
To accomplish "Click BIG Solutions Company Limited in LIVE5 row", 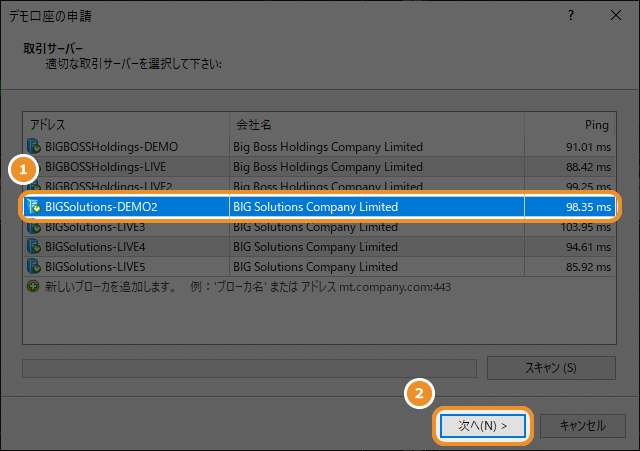I will pos(315,267).
